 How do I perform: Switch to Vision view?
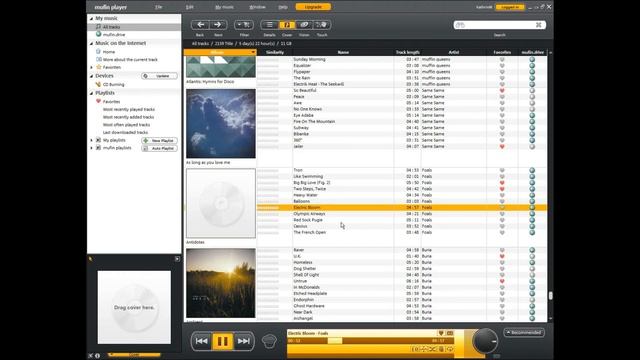point(304,25)
